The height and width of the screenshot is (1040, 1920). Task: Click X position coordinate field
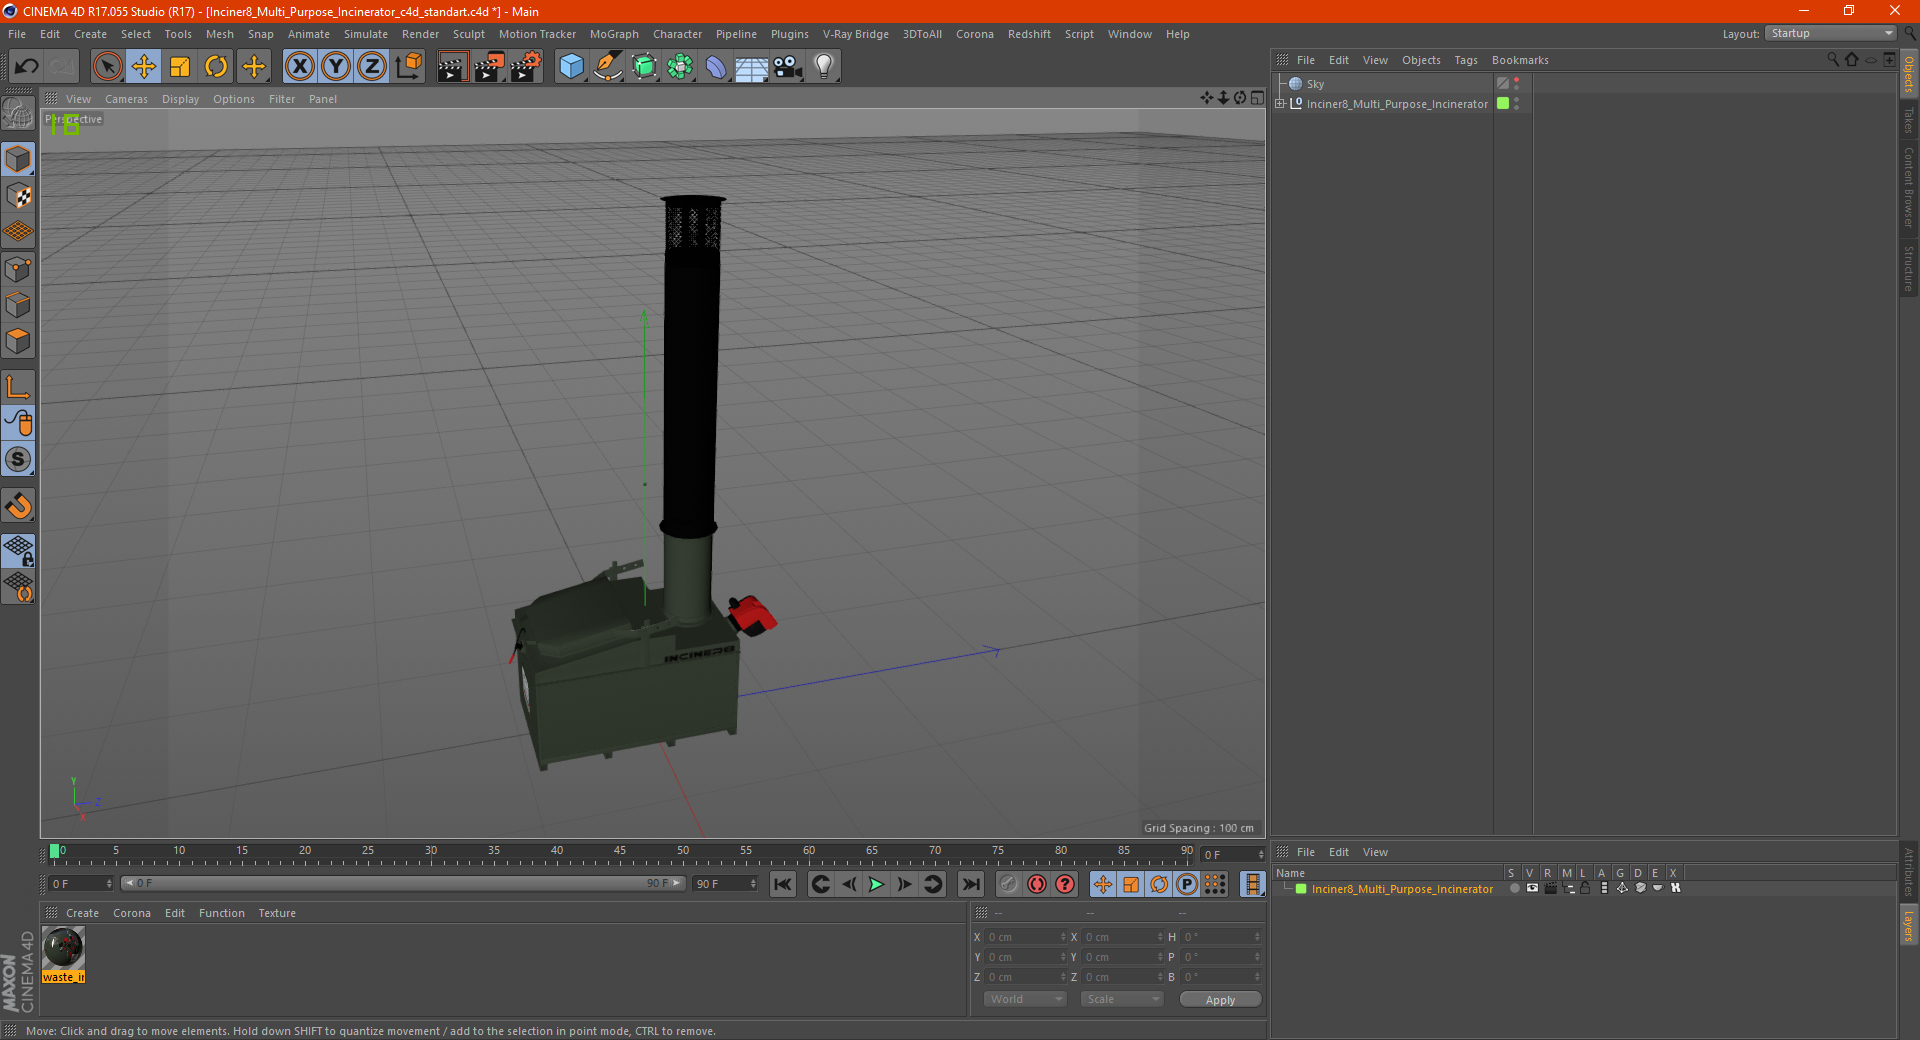point(1025,937)
